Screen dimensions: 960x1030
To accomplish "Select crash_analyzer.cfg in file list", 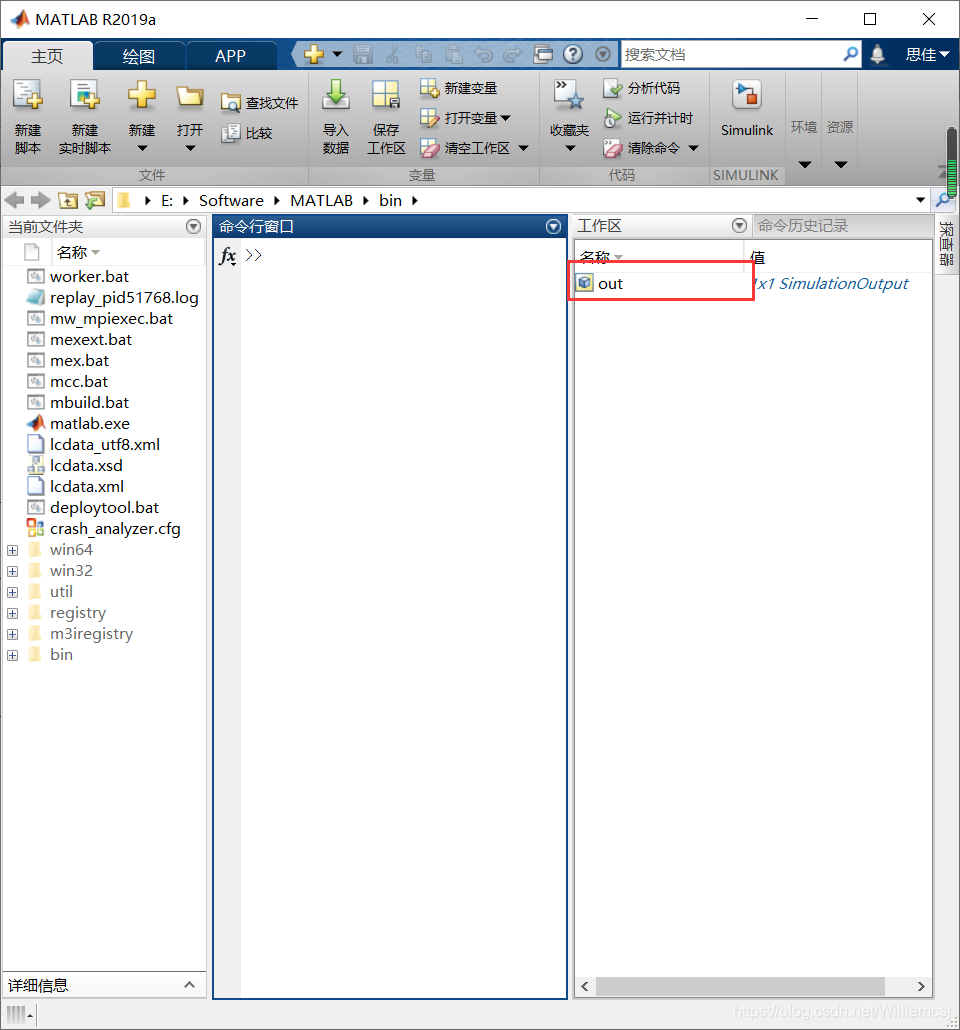I will 115,529.
